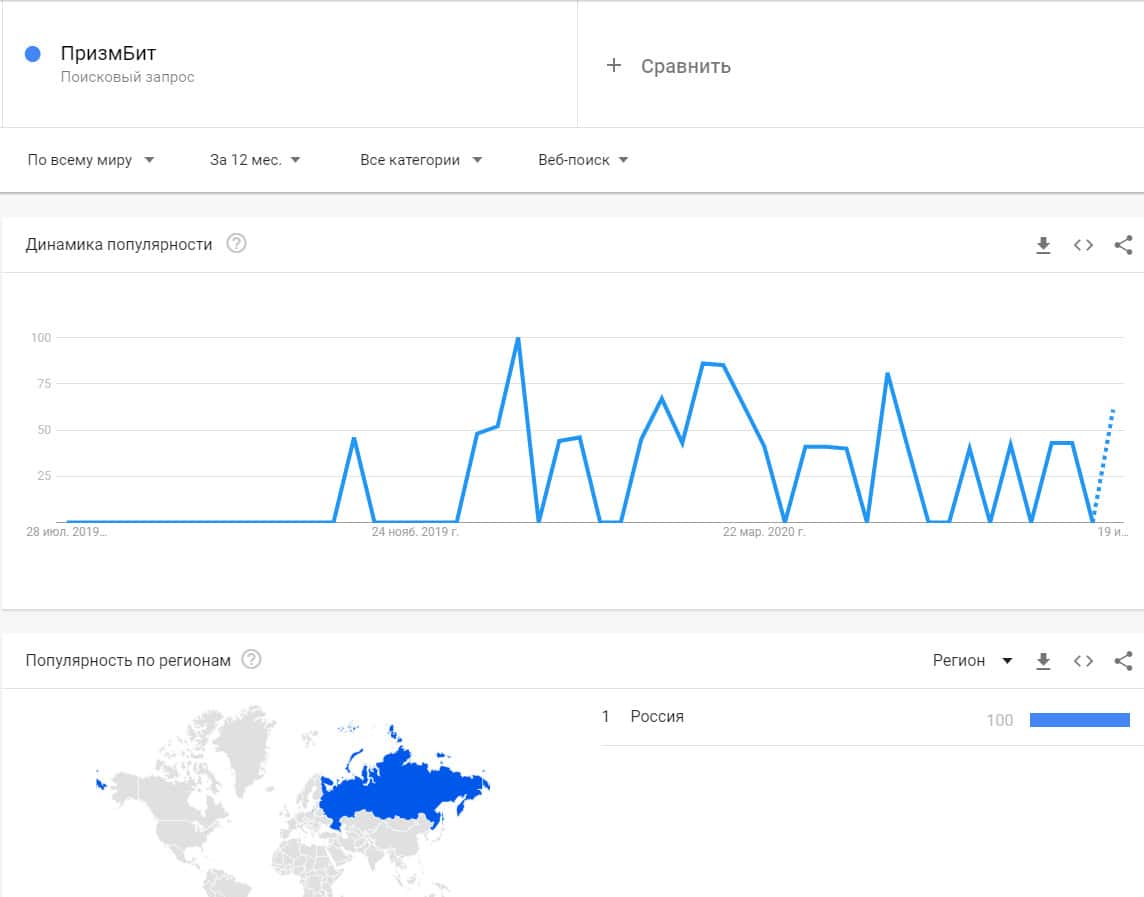Open help for Динамика популярности
The image size is (1144, 897).
point(236,244)
